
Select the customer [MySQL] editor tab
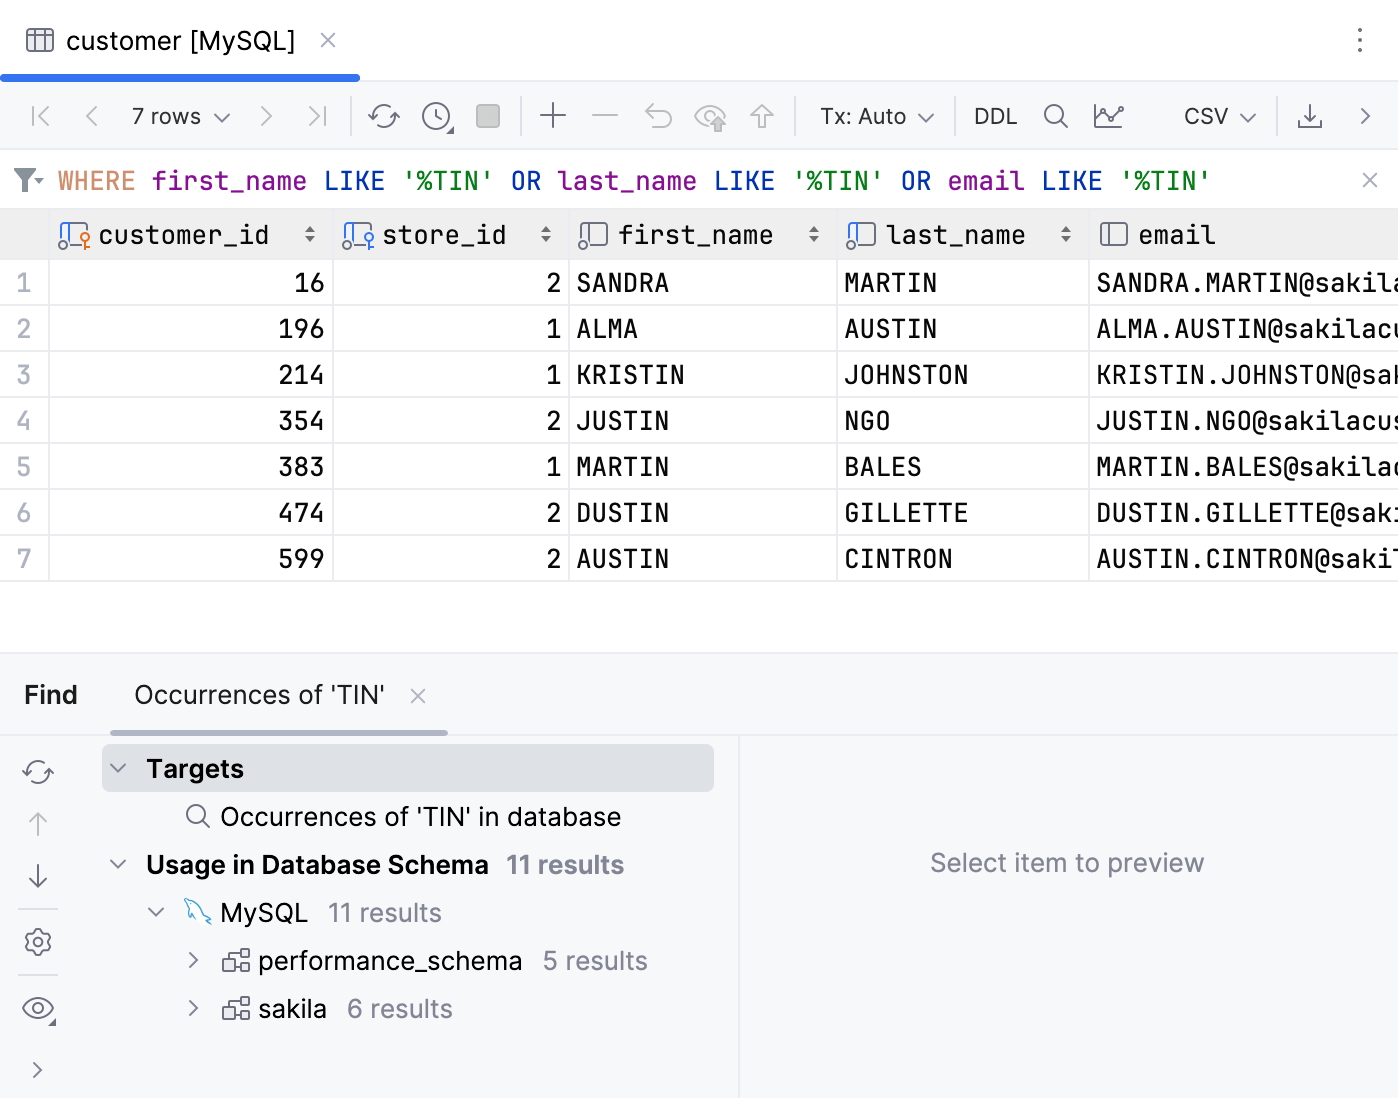[x=179, y=41]
